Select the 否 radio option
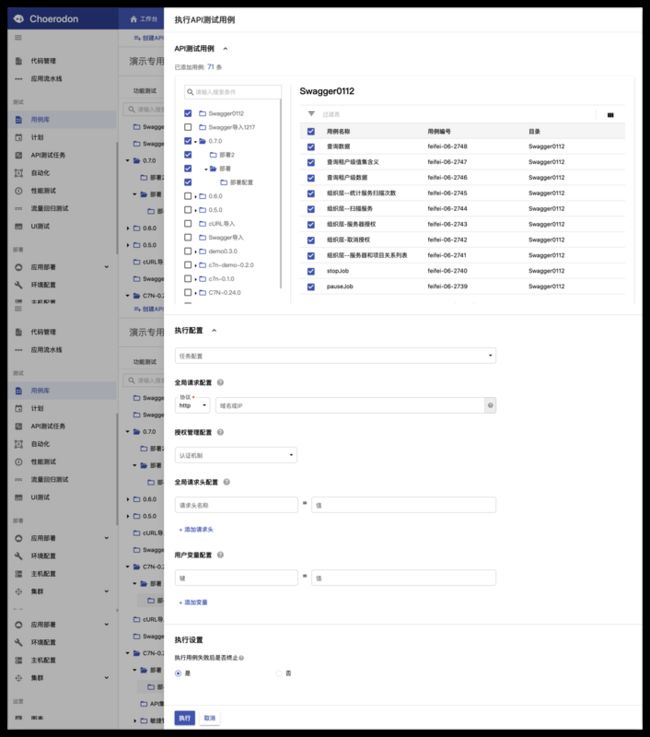The image size is (650, 737). 278,673
